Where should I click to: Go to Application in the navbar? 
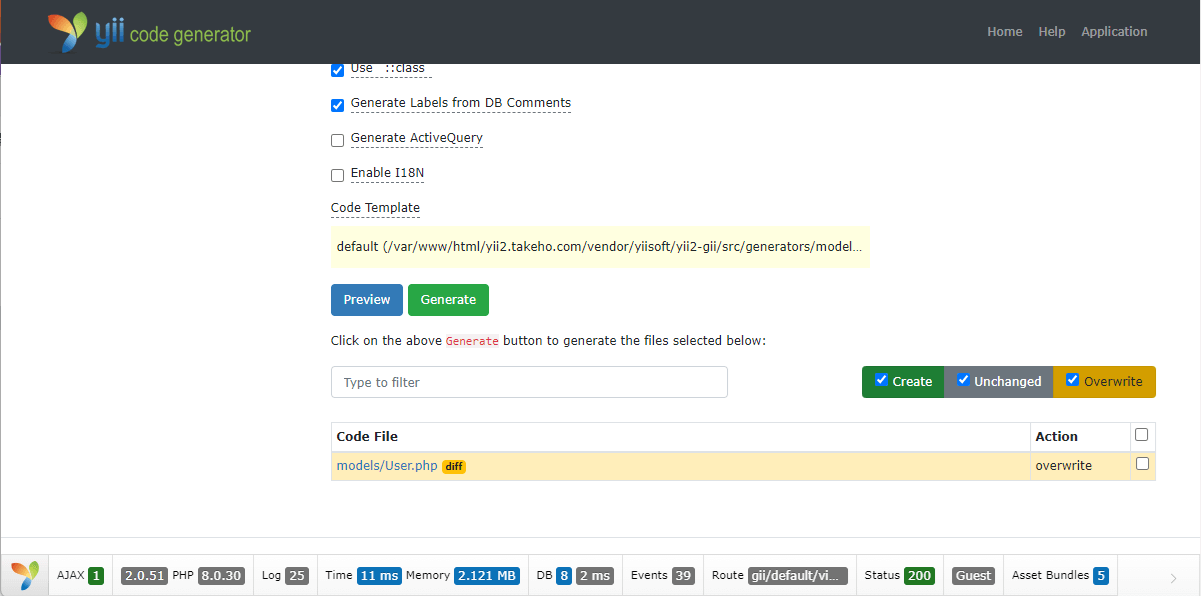(x=1114, y=32)
